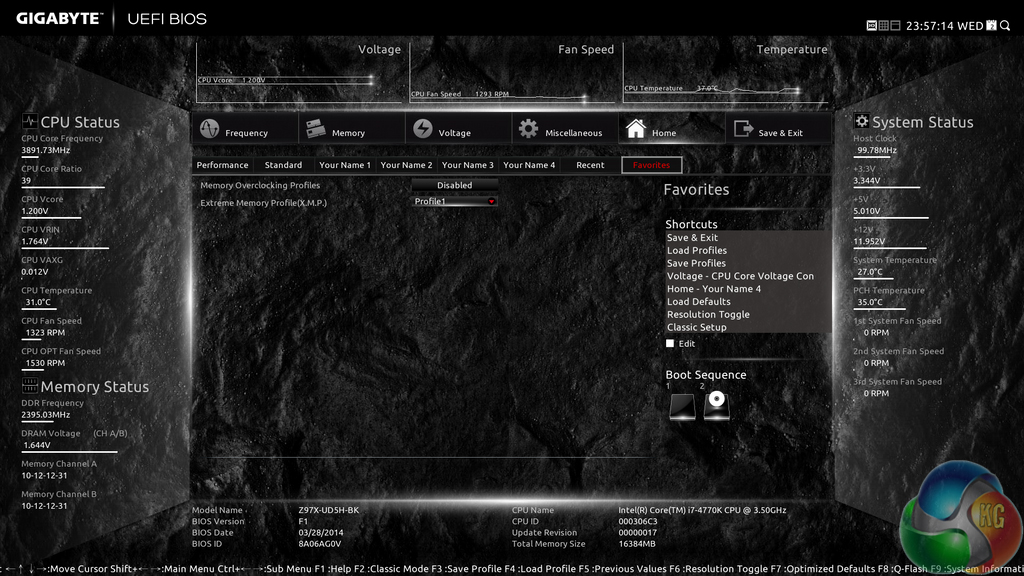Open Voltage - CPU Core Voltage Con shortcut
Viewport: 1024px width, 576px height.
[740, 276]
